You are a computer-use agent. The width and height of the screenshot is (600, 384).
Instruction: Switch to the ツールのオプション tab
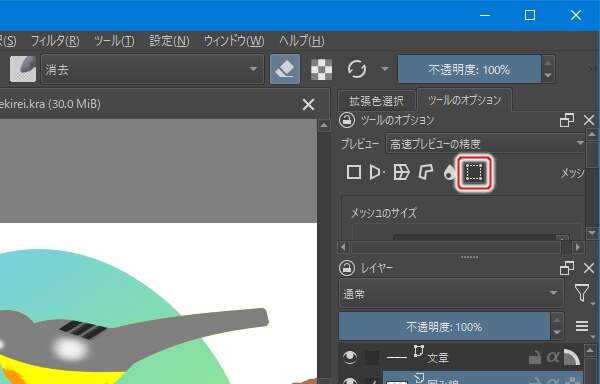click(x=464, y=100)
